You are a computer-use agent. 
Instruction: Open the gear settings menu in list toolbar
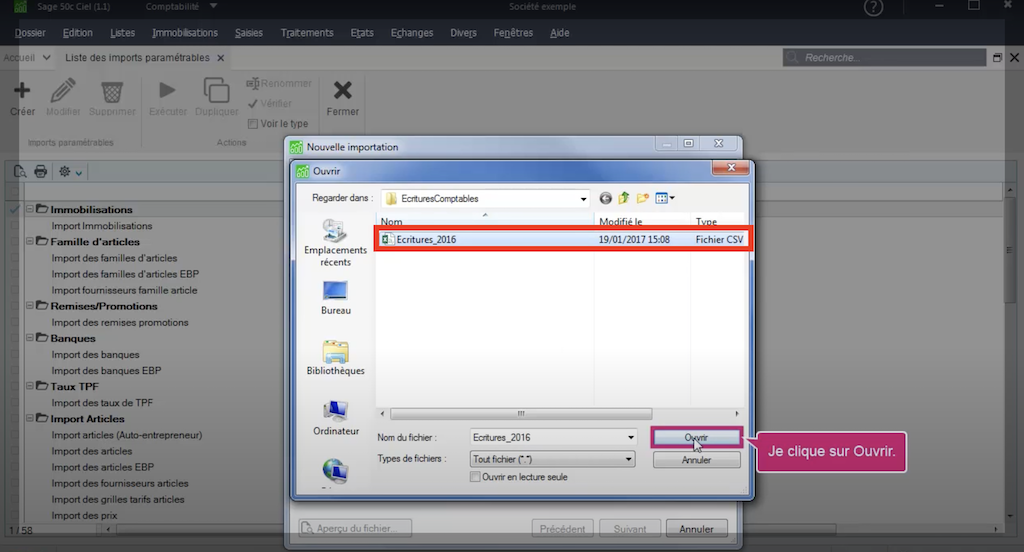[70, 172]
